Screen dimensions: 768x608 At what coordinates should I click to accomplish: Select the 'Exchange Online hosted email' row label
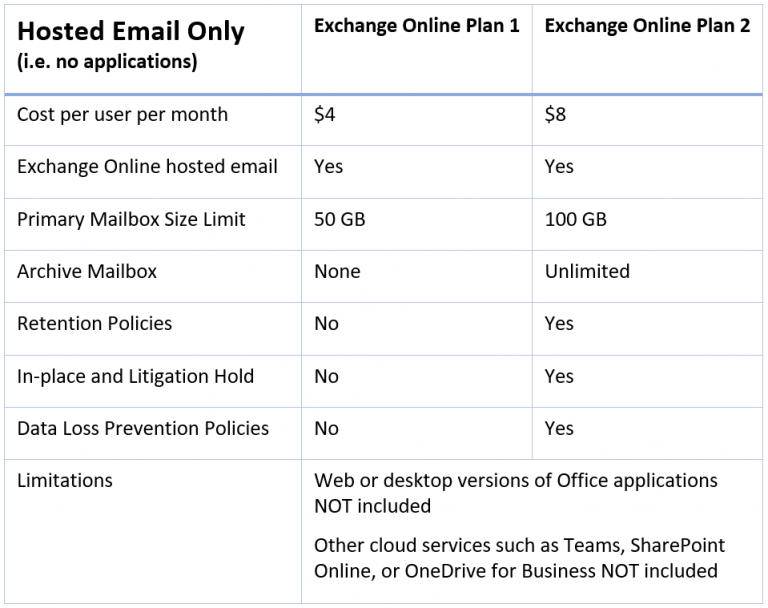(147, 167)
